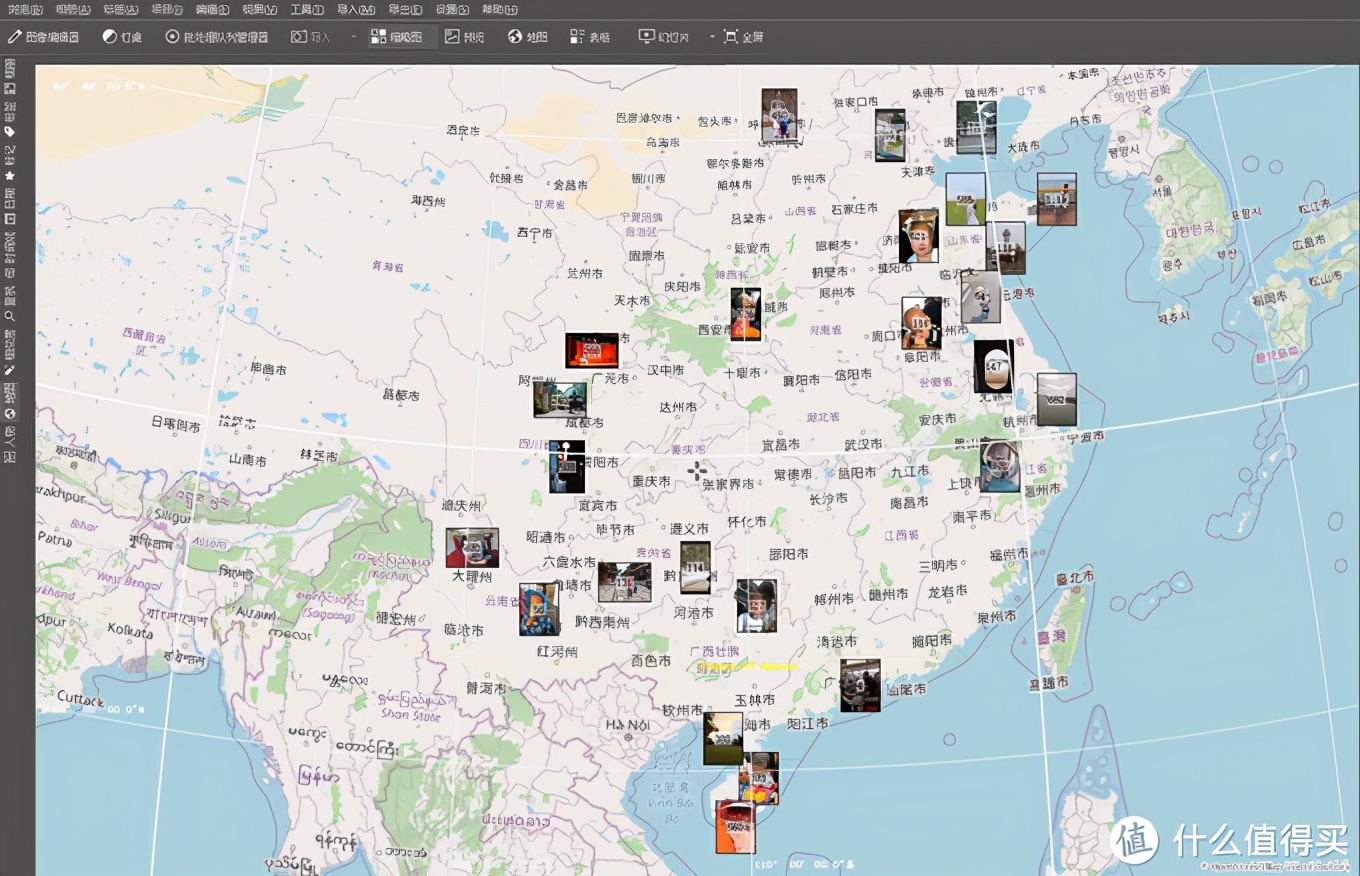Open the 灯桌 (Light Table) tool

click(x=122, y=37)
